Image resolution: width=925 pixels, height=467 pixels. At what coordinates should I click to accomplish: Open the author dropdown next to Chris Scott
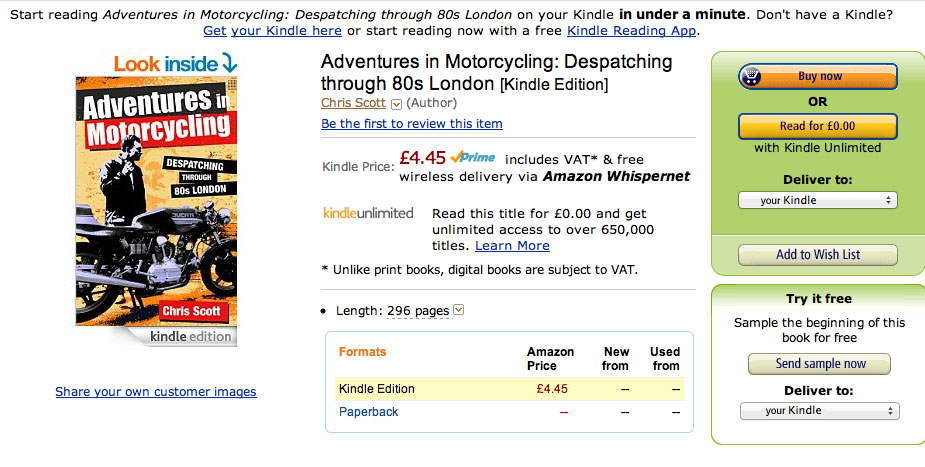396,103
